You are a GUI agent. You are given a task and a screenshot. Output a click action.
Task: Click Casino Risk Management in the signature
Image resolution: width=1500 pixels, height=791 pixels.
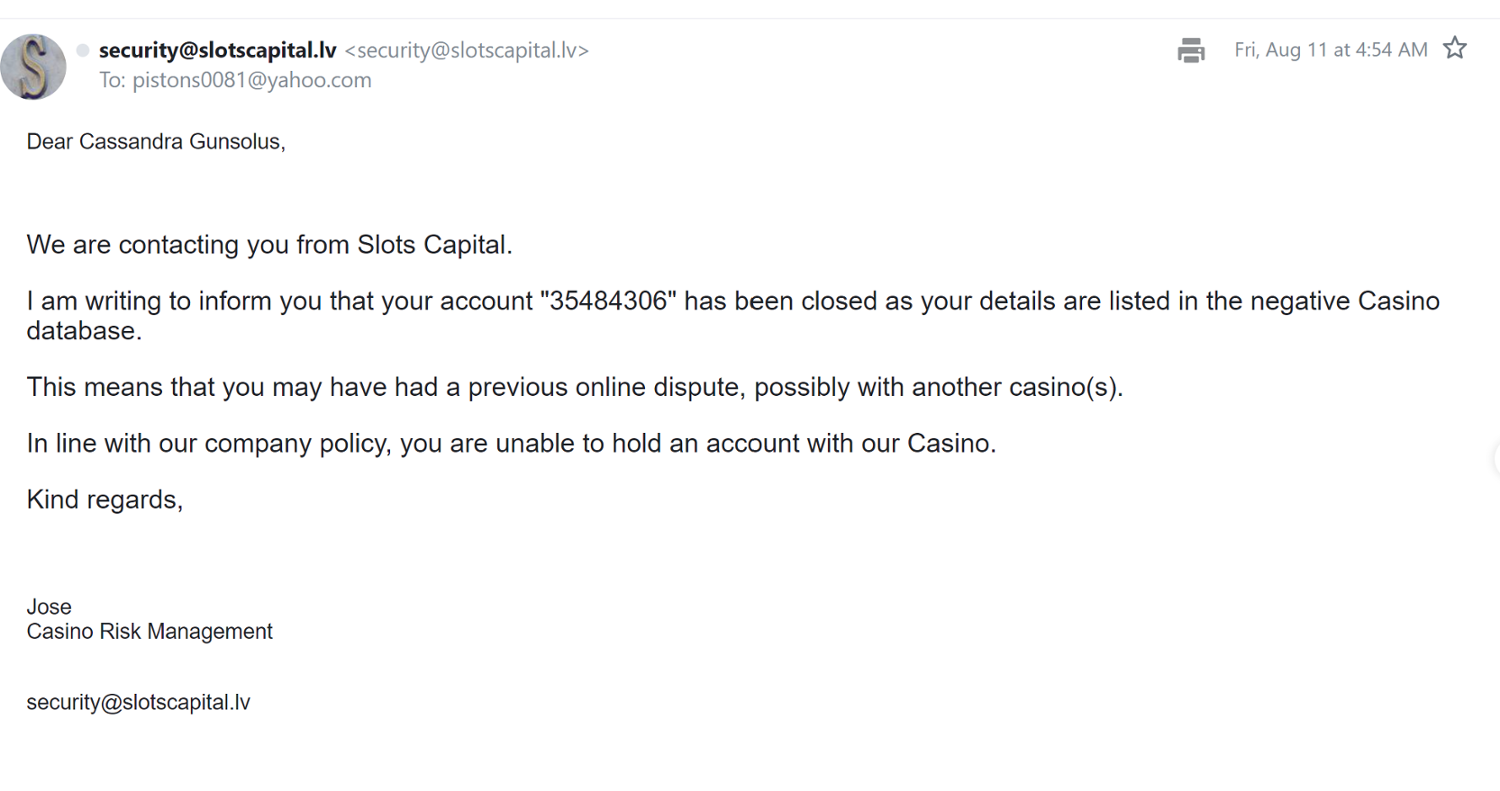[149, 632]
